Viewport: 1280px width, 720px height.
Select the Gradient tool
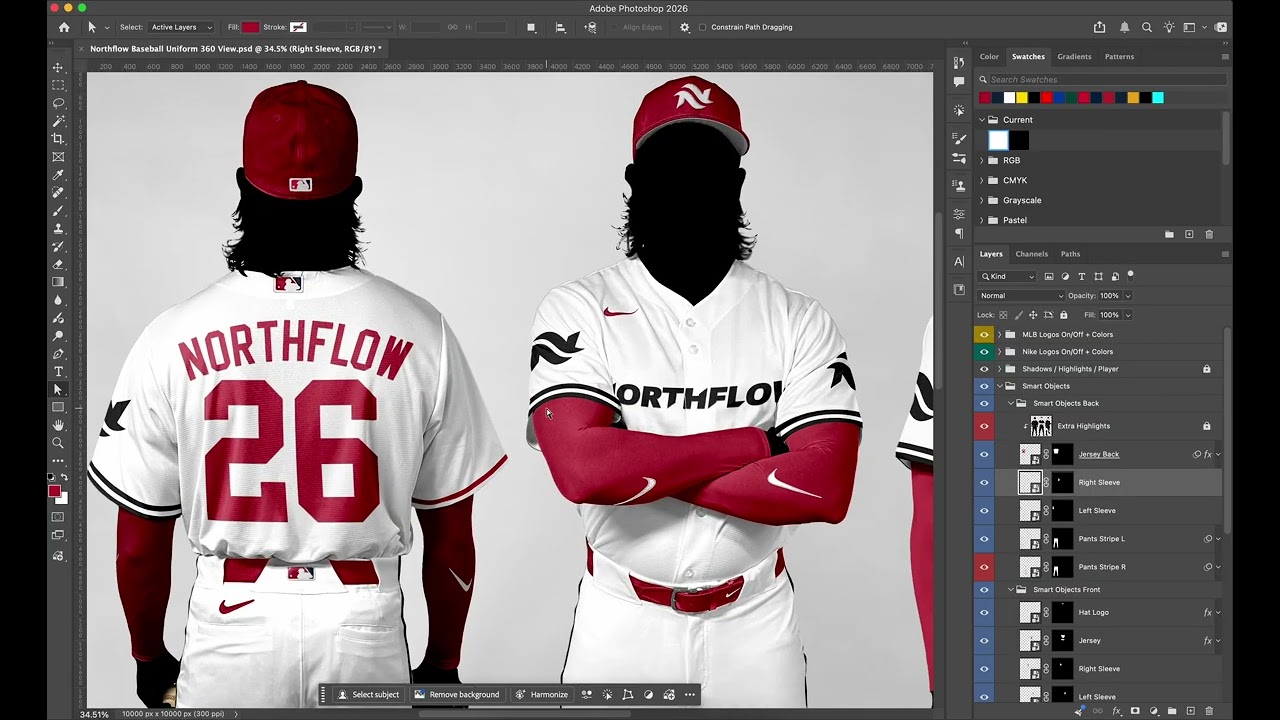(x=58, y=282)
